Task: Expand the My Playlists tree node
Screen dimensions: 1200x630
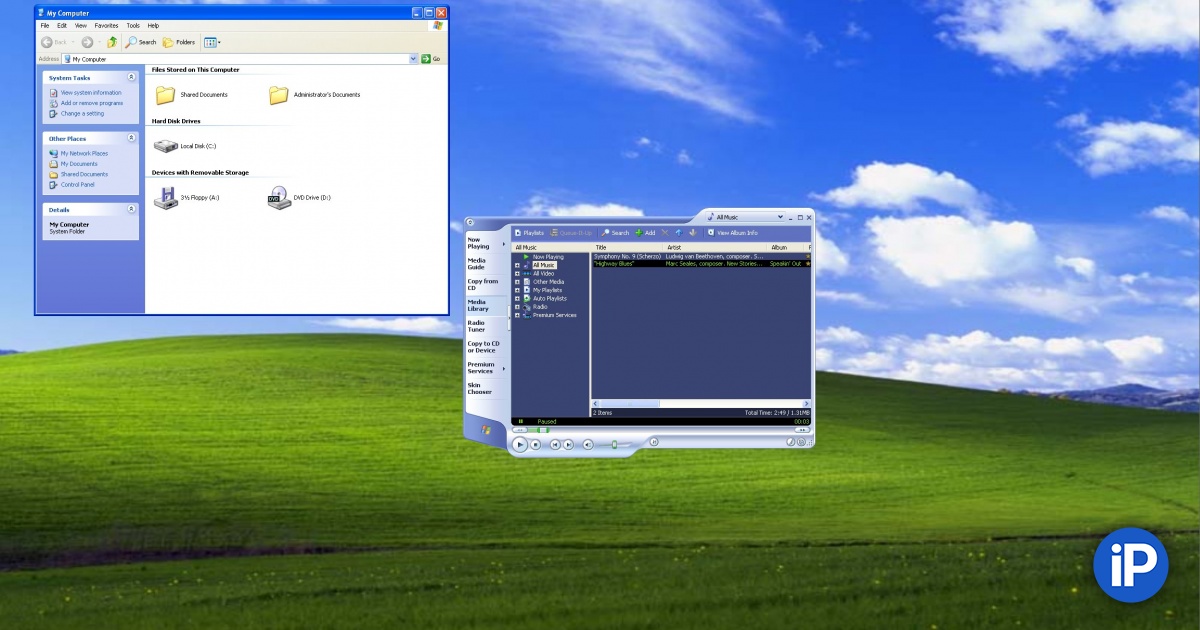Action: 518,290
